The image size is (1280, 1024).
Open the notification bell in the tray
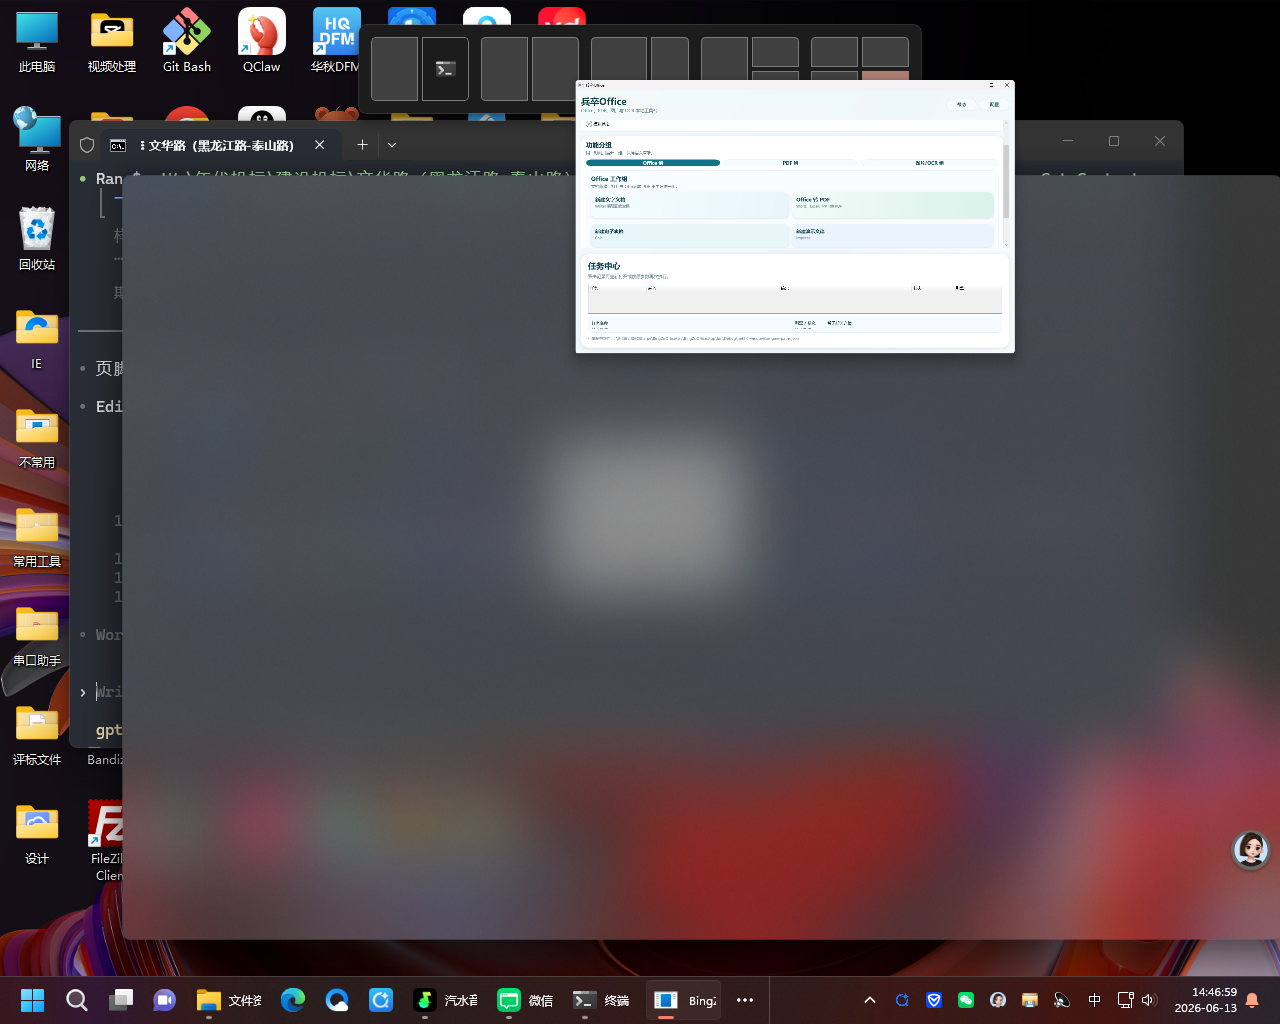[x=1252, y=1000]
